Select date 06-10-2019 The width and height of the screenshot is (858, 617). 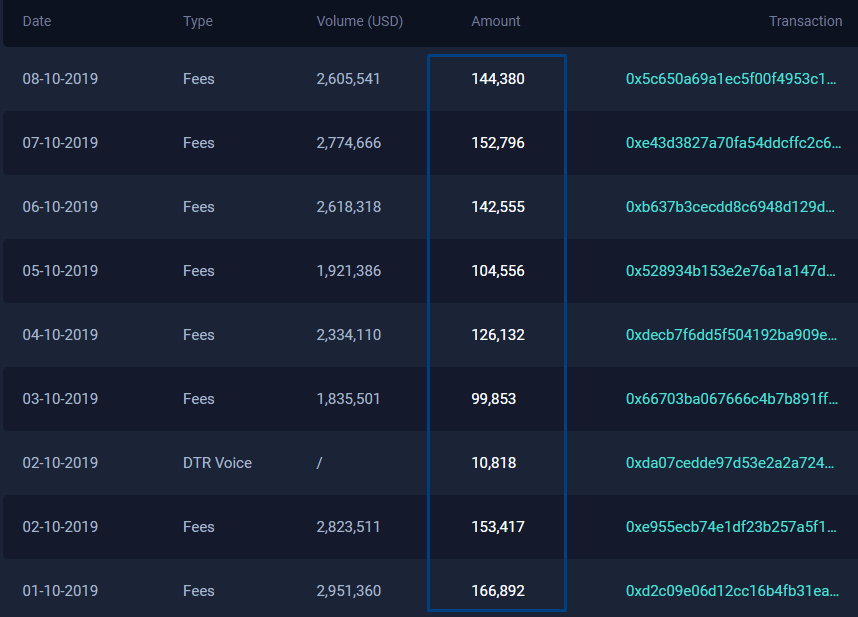point(60,207)
